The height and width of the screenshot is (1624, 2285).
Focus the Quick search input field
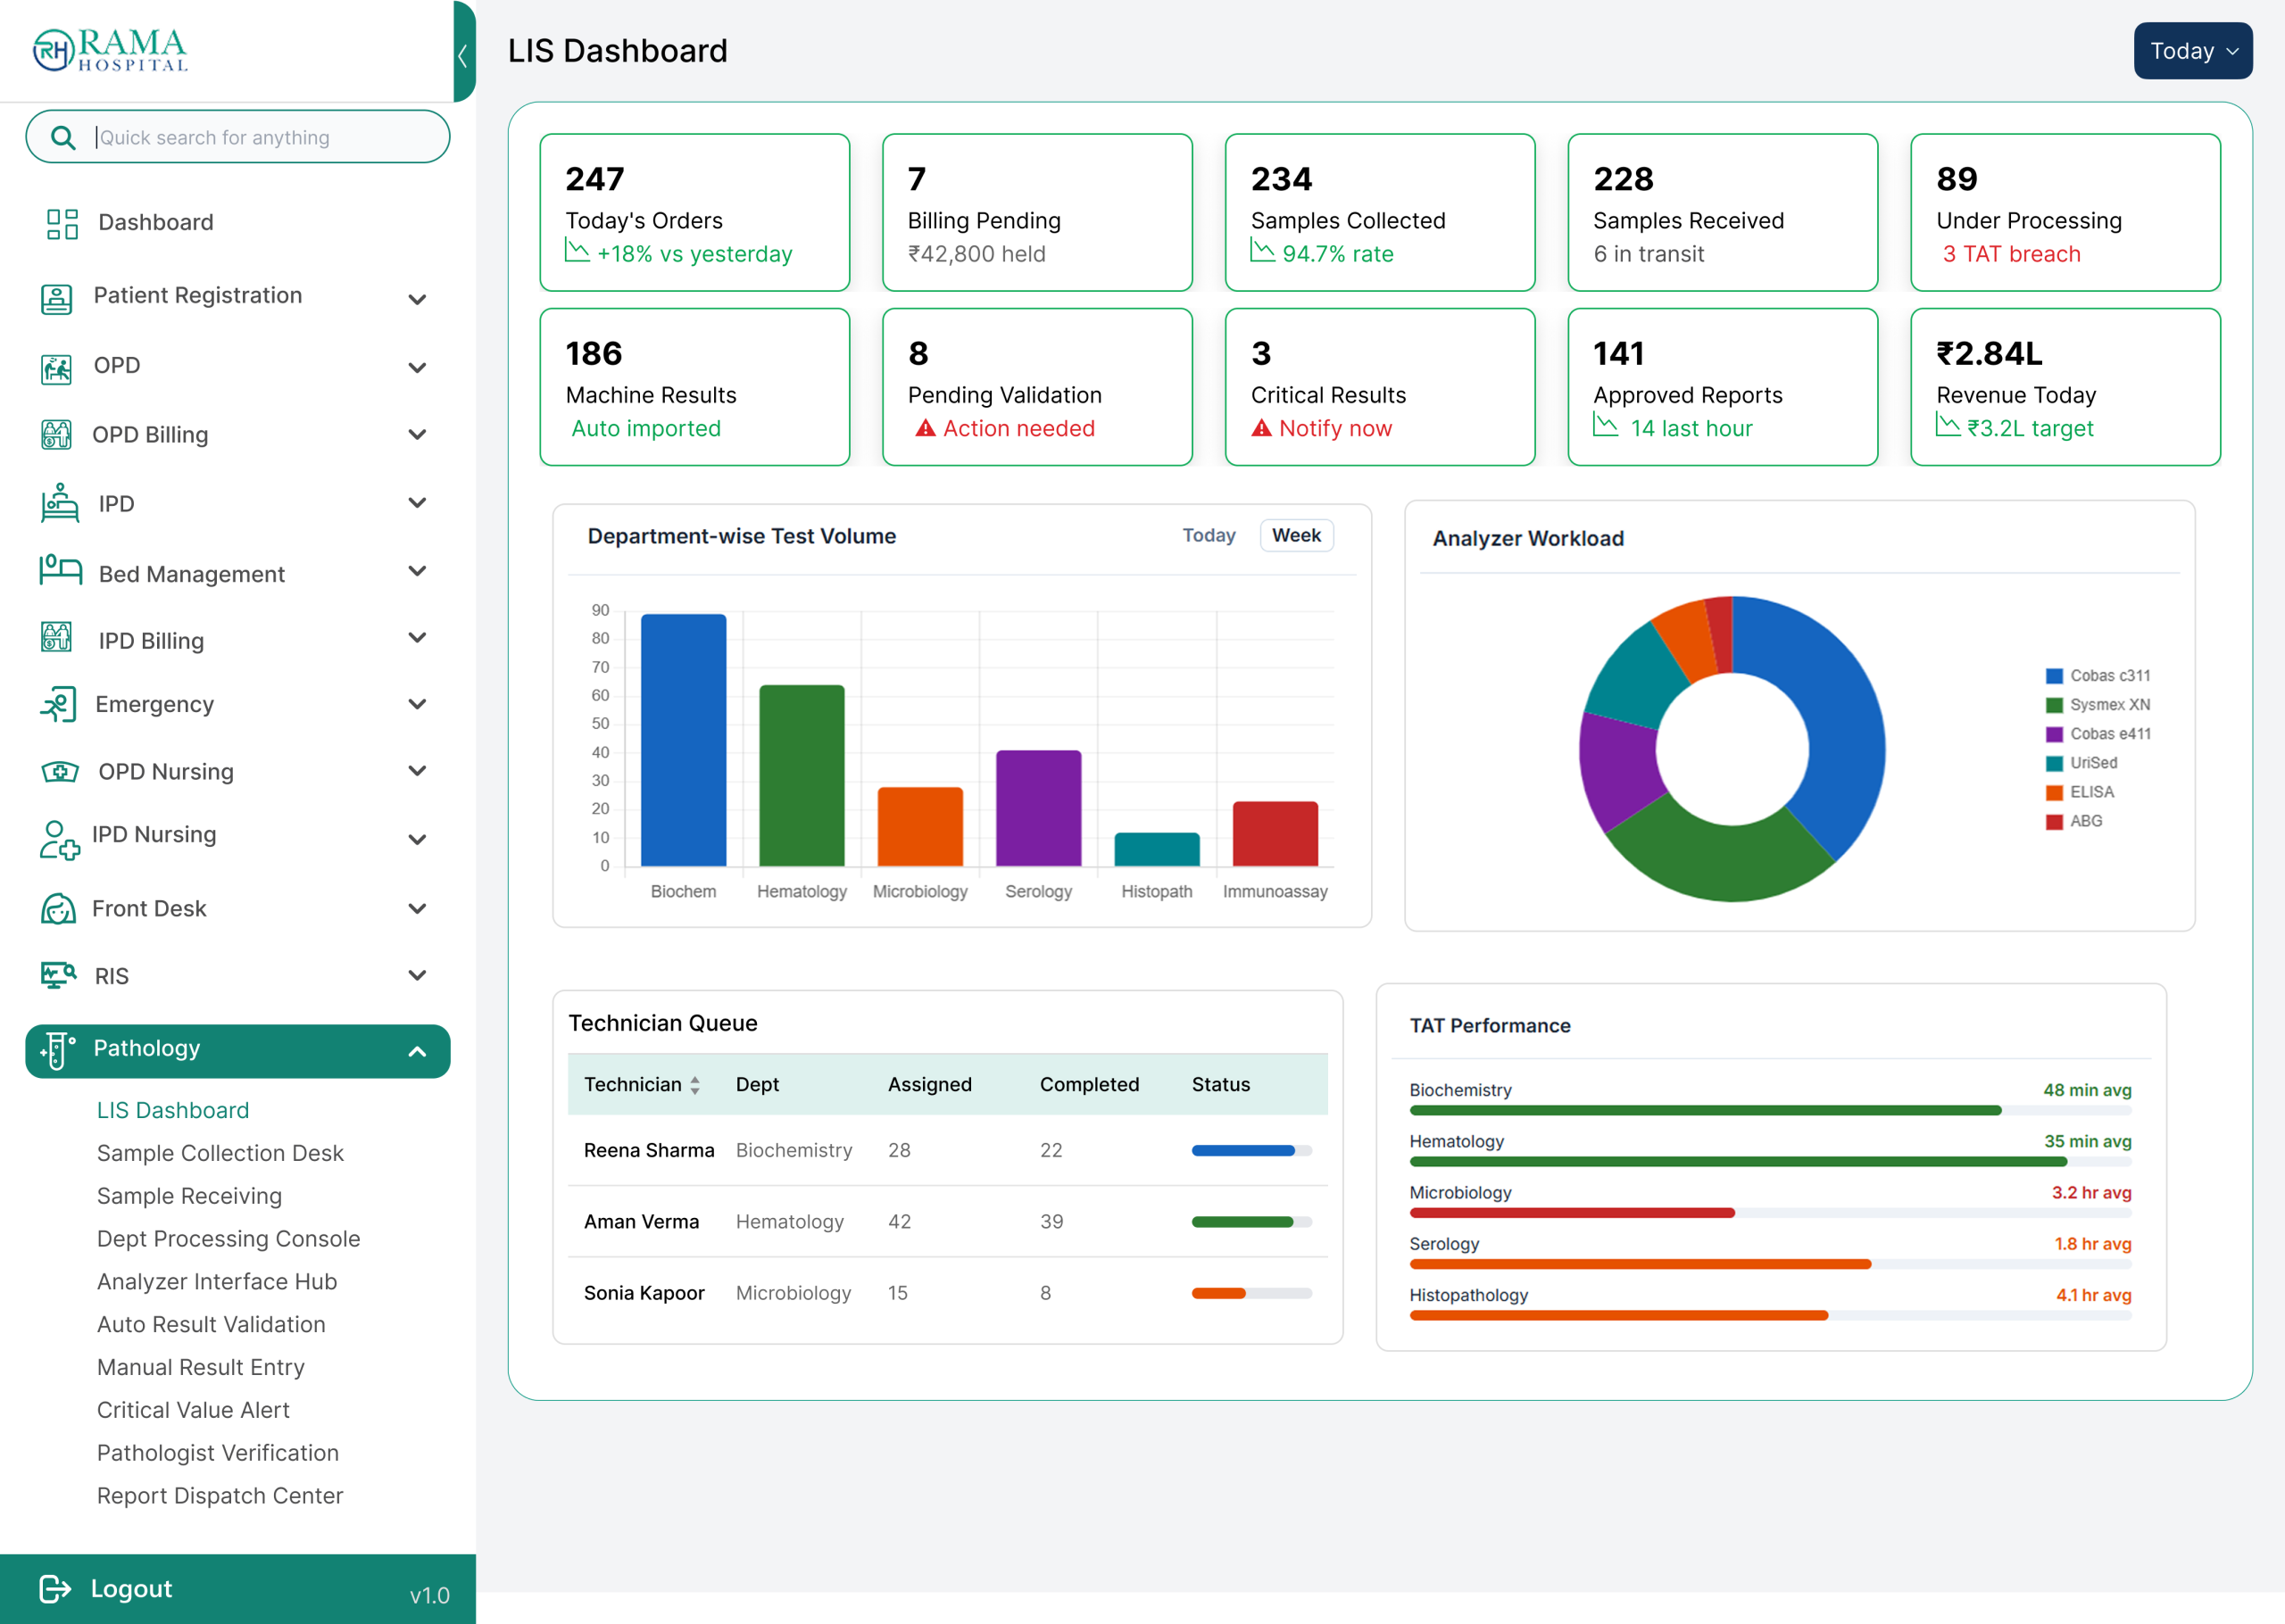(x=238, y=137)
